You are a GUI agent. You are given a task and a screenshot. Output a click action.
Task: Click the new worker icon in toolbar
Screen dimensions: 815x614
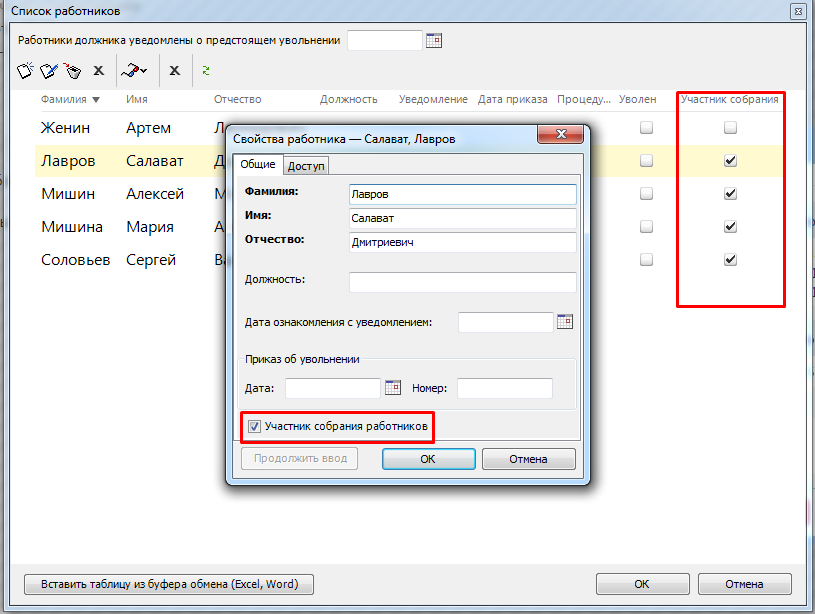coord(27,70)
